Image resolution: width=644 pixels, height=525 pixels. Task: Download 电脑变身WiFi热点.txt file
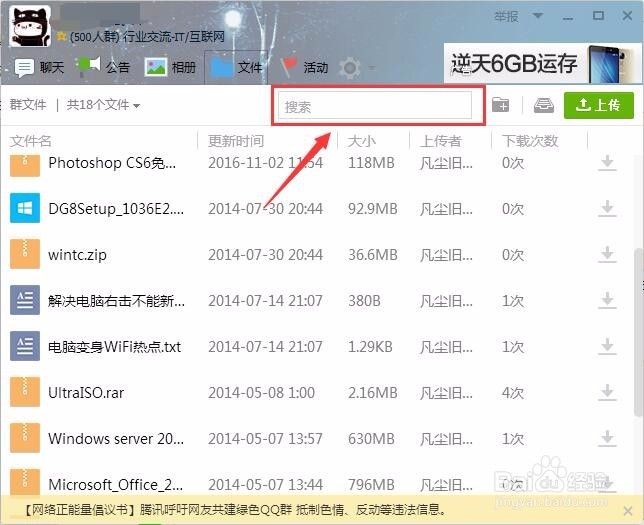coord(607,347)
